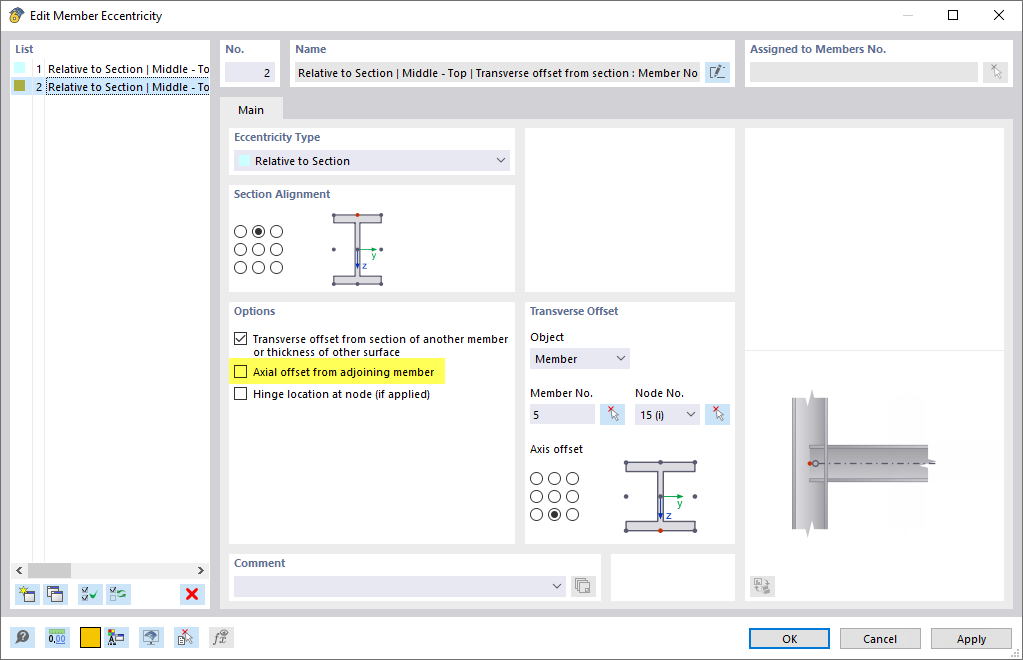Click the Assigned to Members No. field
Screen dimensions: 1023x660
[x=864, y=72]
